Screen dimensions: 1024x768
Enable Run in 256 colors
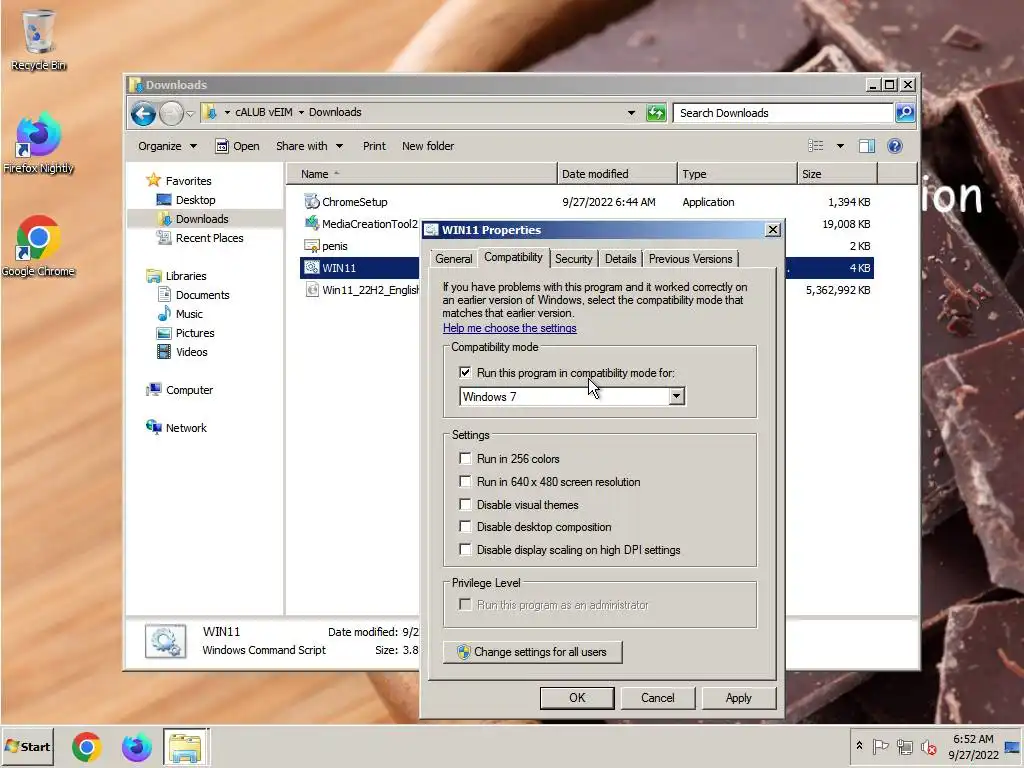[465, 458]
